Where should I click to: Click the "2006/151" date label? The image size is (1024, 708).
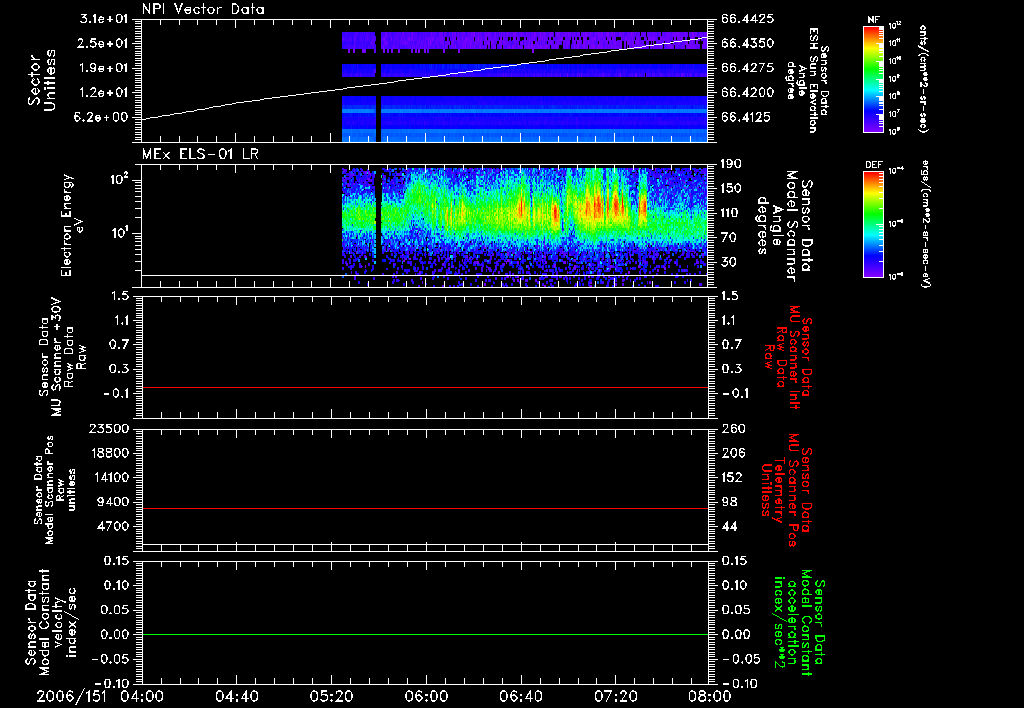pyautogui.click(x=71, y=696)
